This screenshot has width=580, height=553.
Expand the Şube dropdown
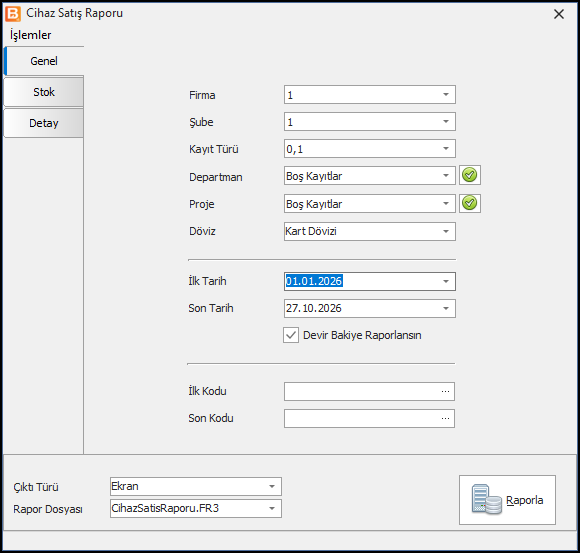[x=446, y=122]
